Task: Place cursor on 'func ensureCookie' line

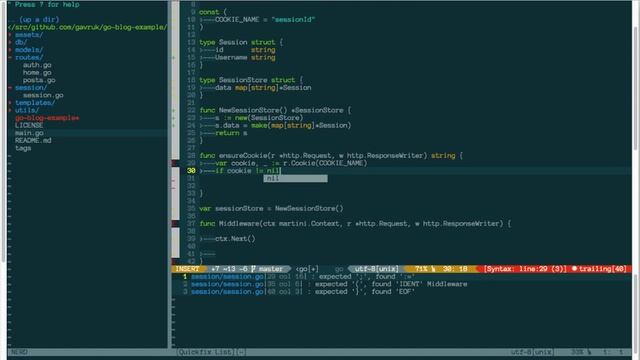Action: click(331, 156)
